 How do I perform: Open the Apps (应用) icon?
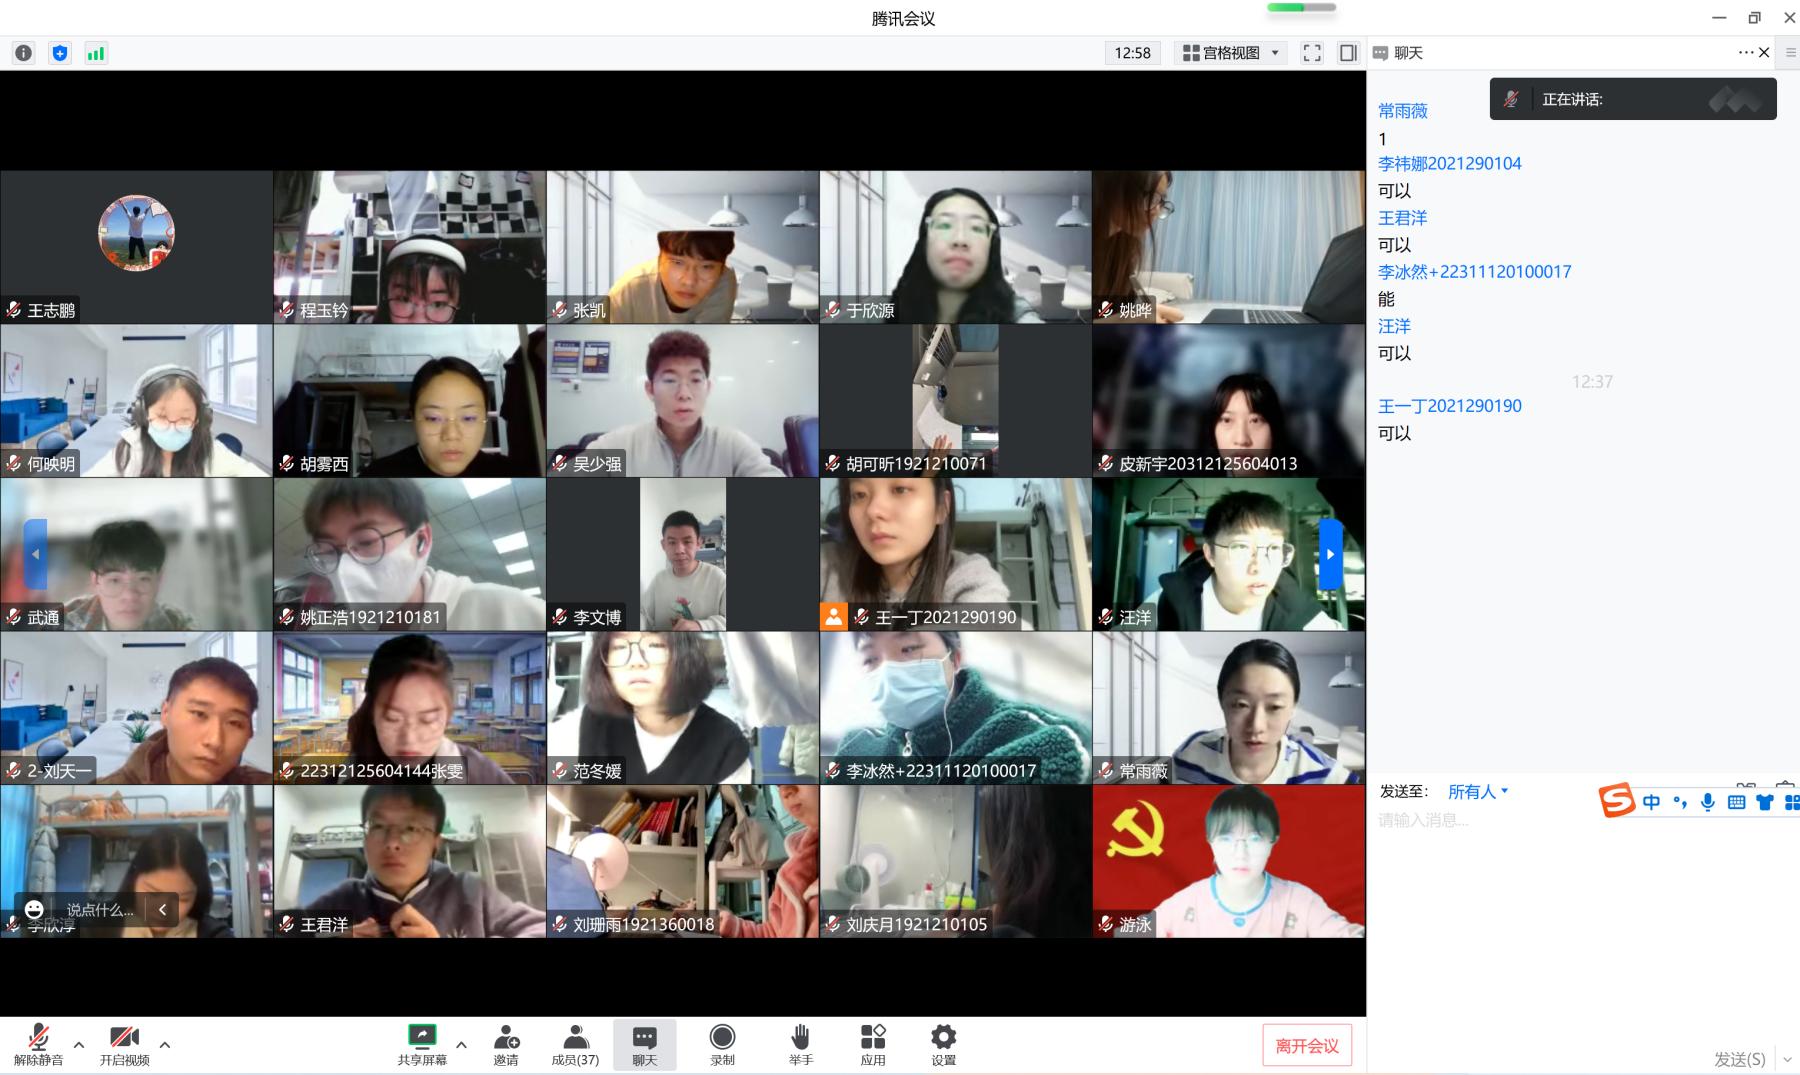pos(873,1044)
